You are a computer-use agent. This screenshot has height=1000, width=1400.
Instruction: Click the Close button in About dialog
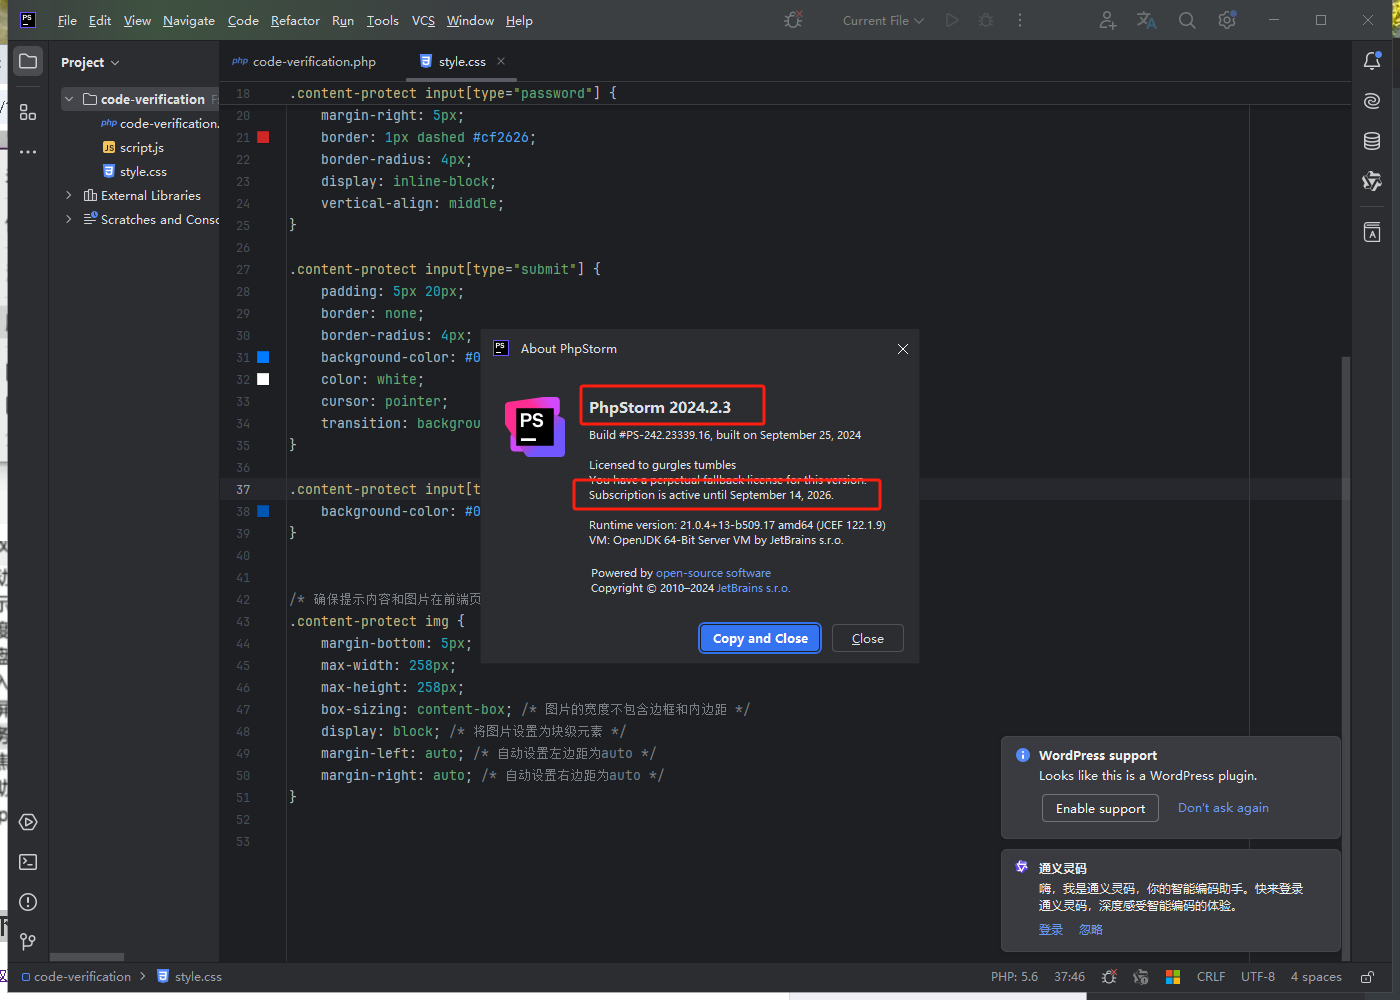pyautogui.click(x=867, y=638)
